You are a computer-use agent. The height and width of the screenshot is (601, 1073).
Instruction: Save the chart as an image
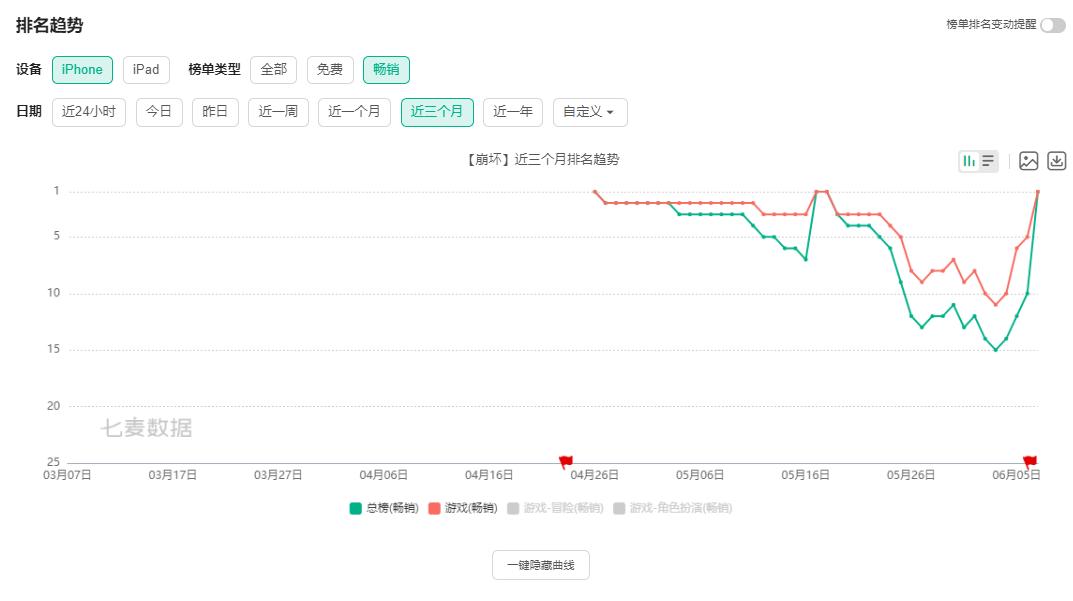[1028, 161]
